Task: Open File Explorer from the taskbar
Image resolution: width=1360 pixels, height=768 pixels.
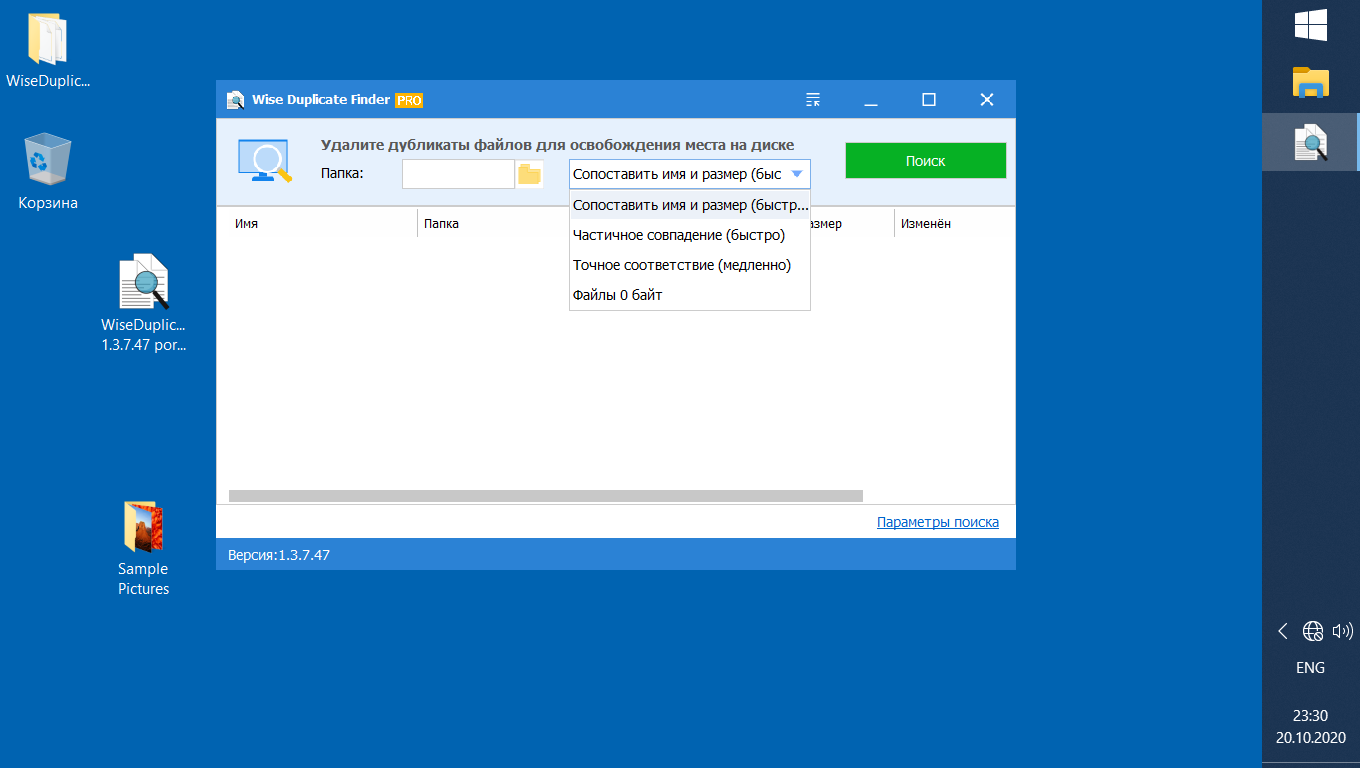Action: [x=1310, y=83]
